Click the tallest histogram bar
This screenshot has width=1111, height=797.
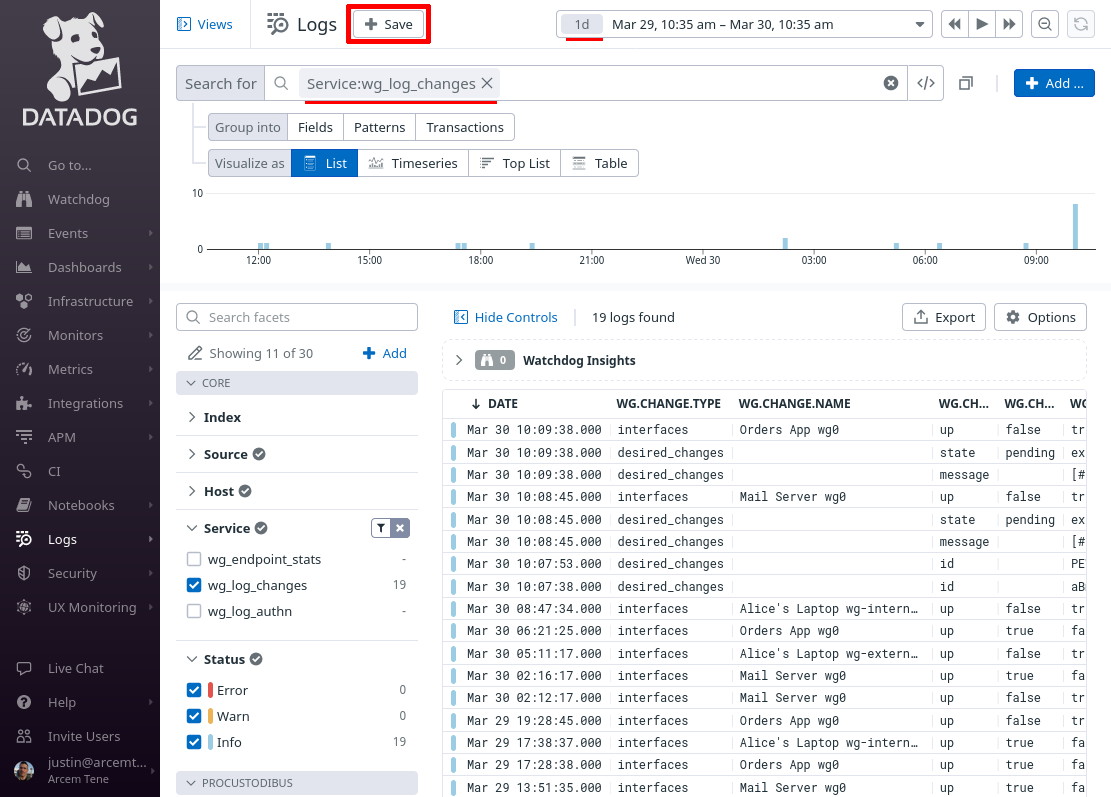[1075, 226]
